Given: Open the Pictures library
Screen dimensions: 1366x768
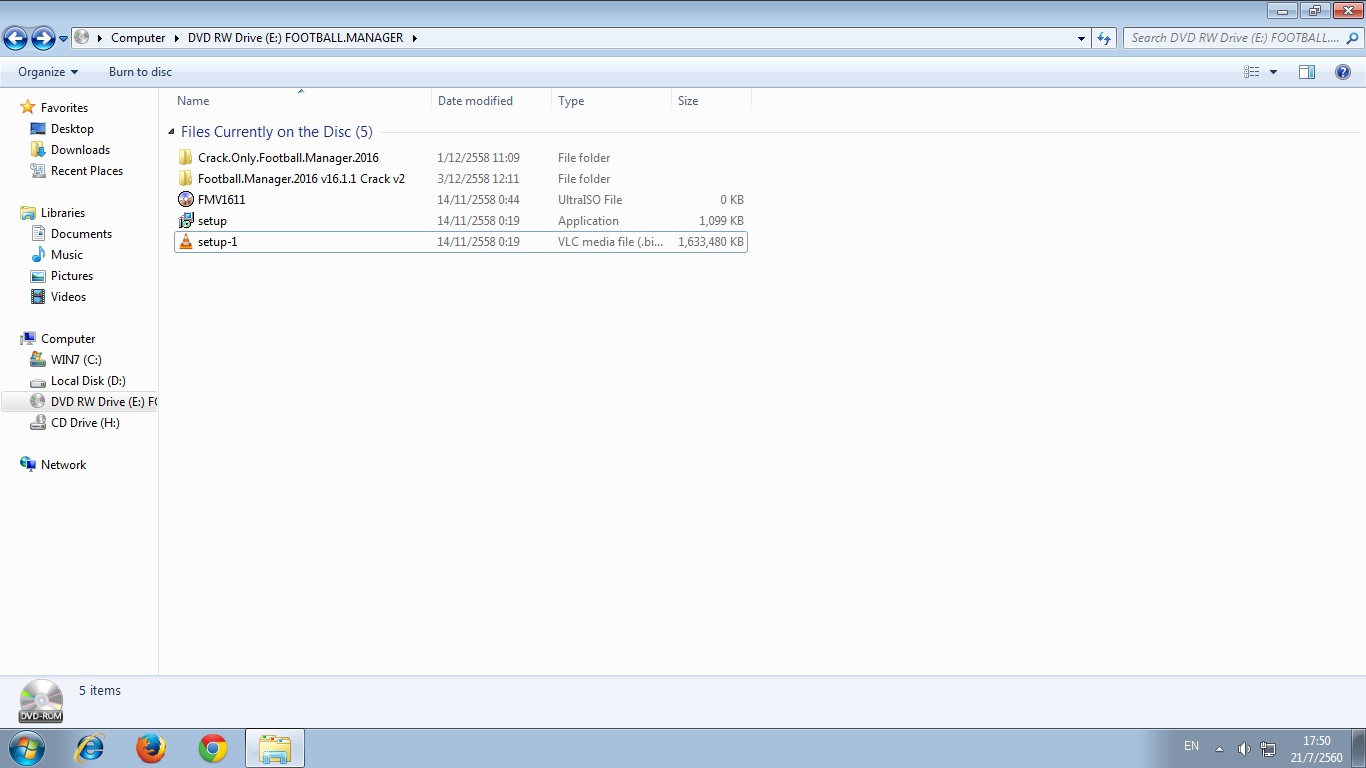Looking at the screenshot, I should [72, 276].
